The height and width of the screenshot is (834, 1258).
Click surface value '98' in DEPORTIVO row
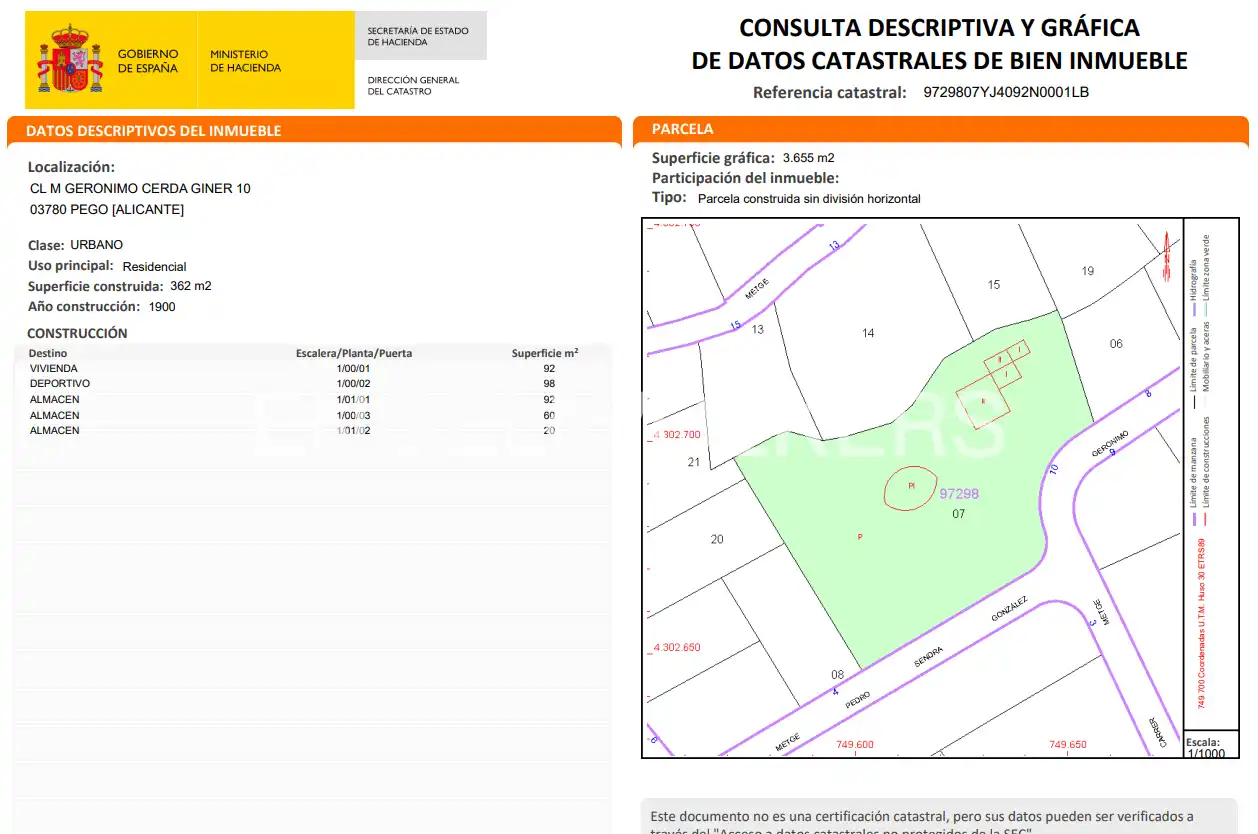pos(549,384)
